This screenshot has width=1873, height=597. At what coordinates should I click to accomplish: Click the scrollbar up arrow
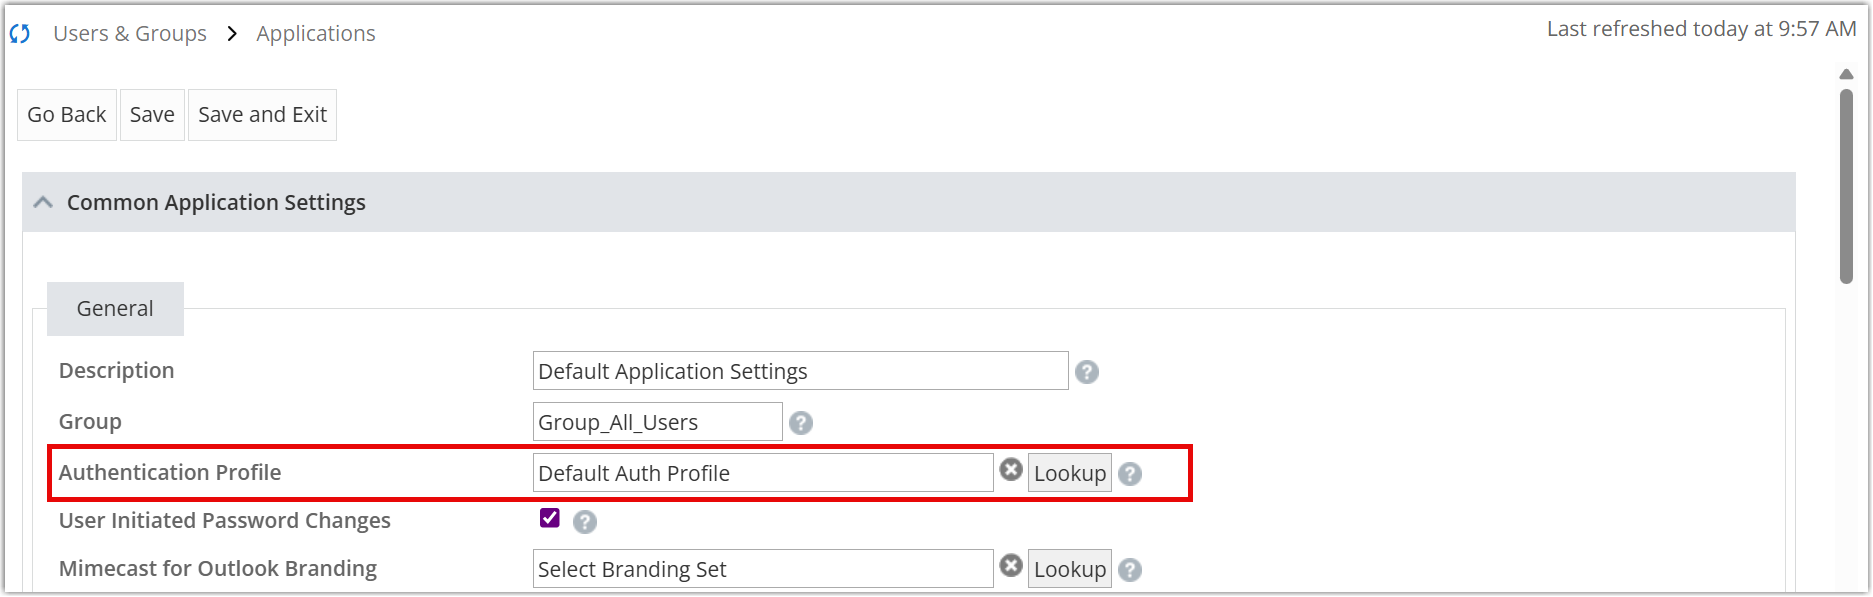(1846, 72)
